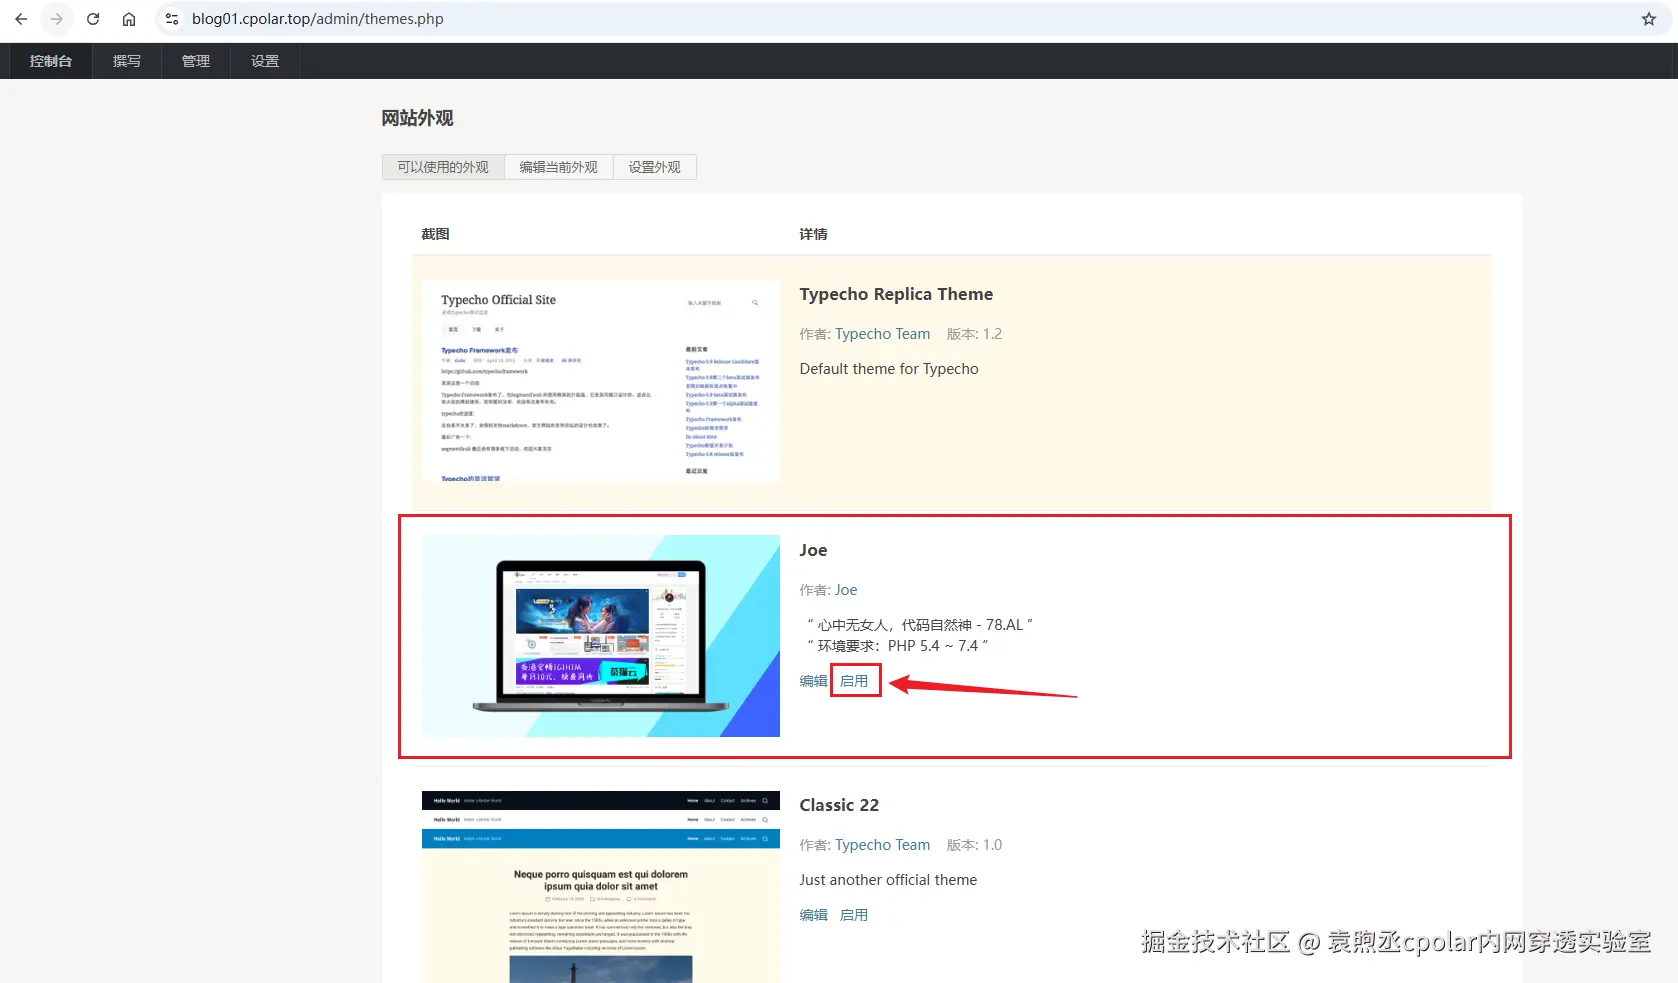Click the 截图 column header
Viewport: 1678px width, 983px height.
point(435,234)
